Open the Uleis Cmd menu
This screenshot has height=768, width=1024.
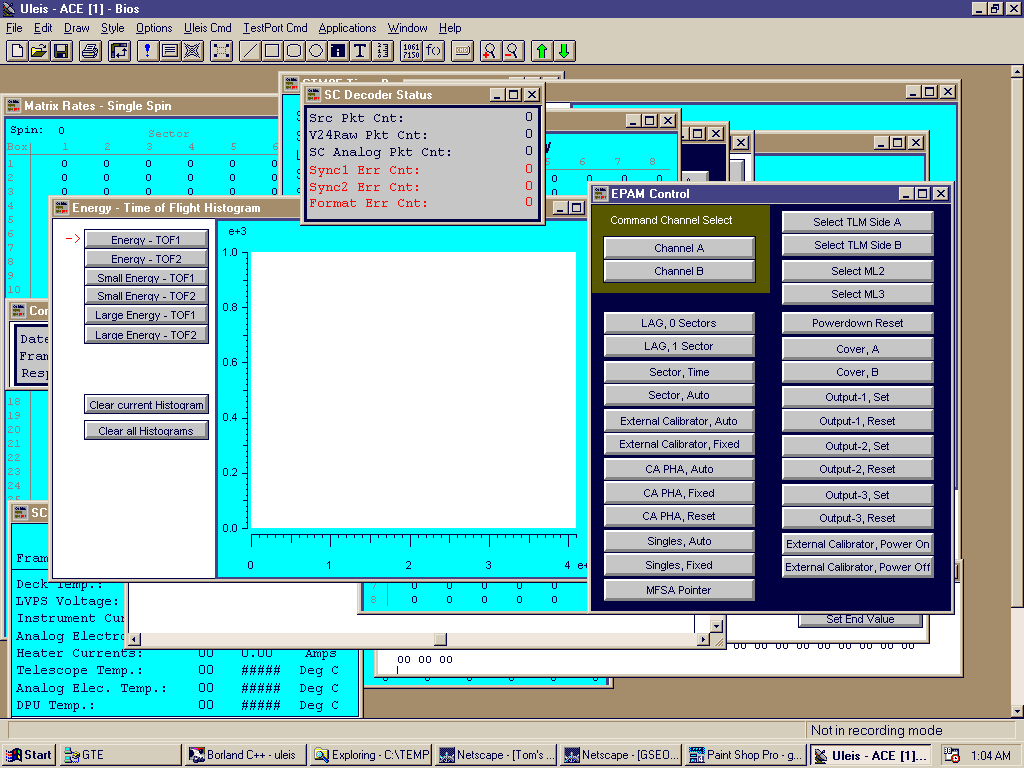click(x=208, y=28)
